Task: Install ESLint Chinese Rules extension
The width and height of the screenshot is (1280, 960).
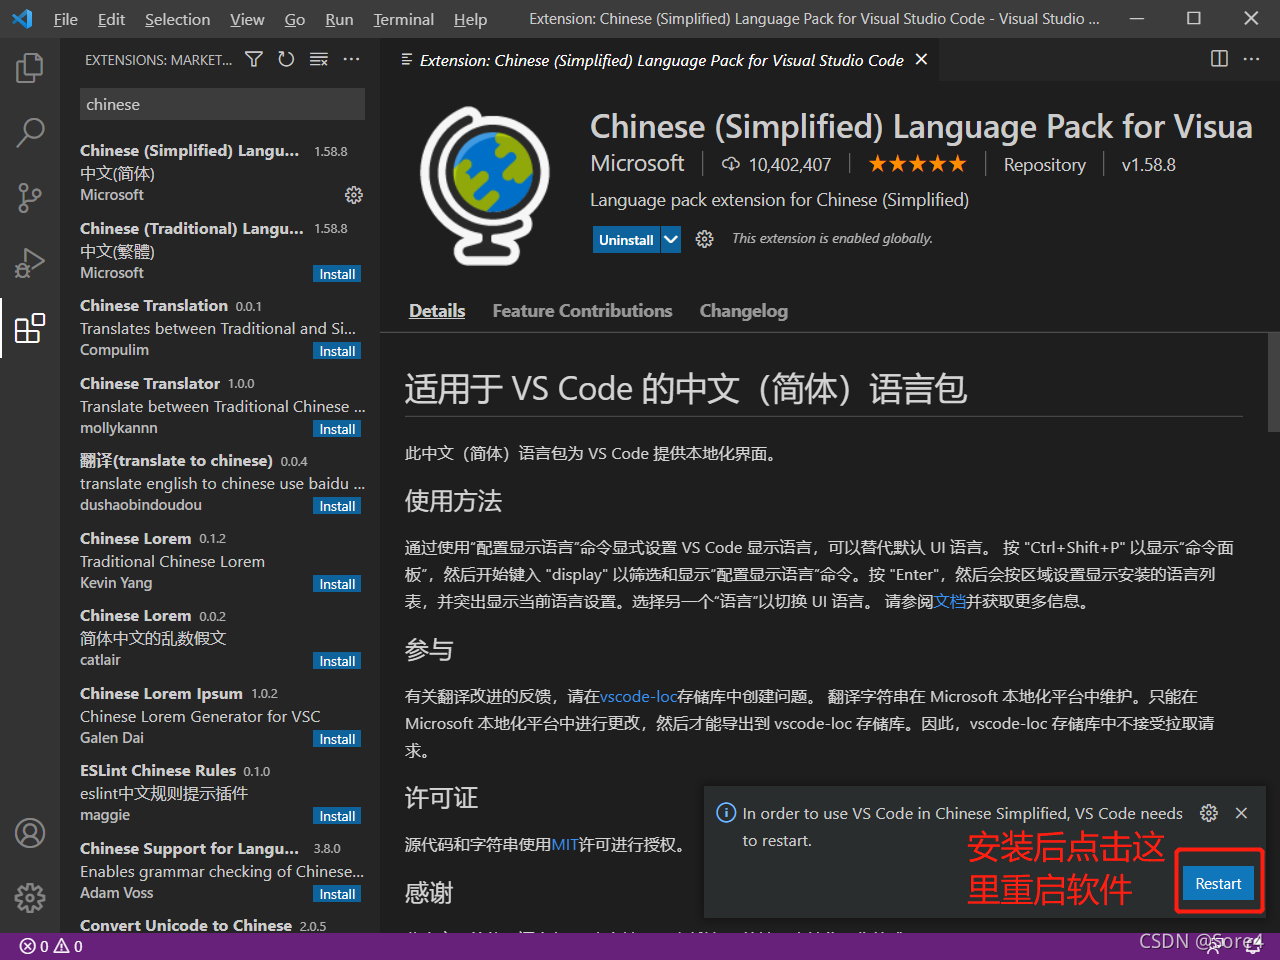Action: click(x=337, y=816)
